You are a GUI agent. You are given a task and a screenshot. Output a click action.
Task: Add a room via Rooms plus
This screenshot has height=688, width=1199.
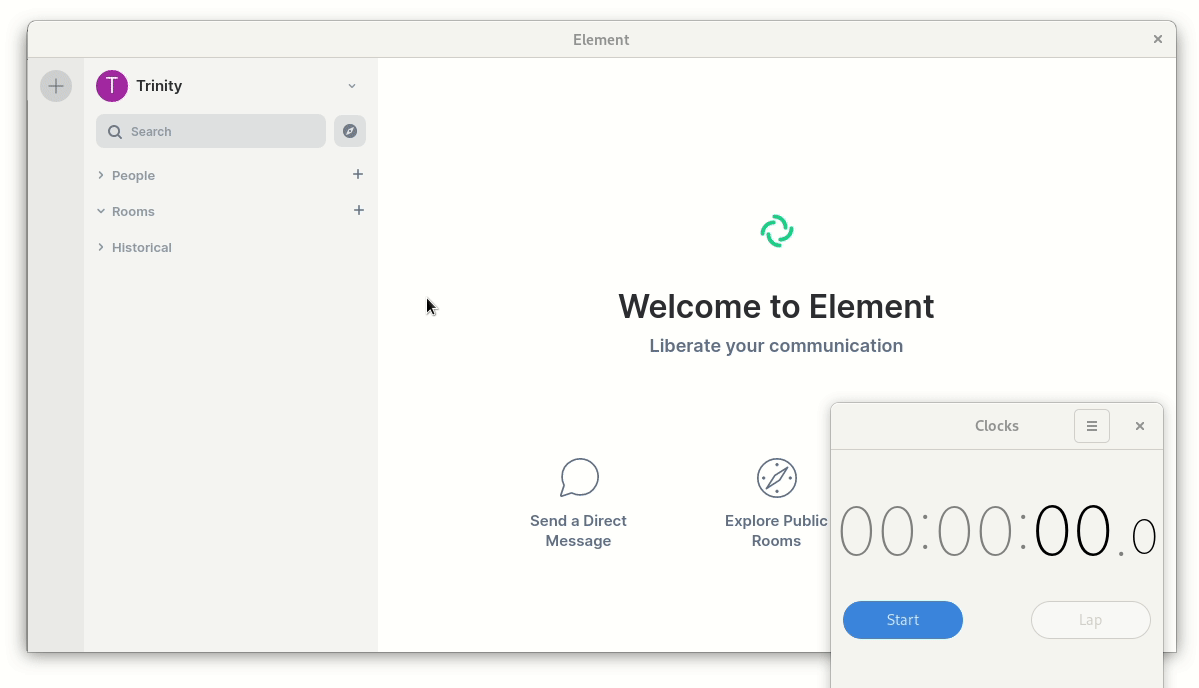coord(359,210)
